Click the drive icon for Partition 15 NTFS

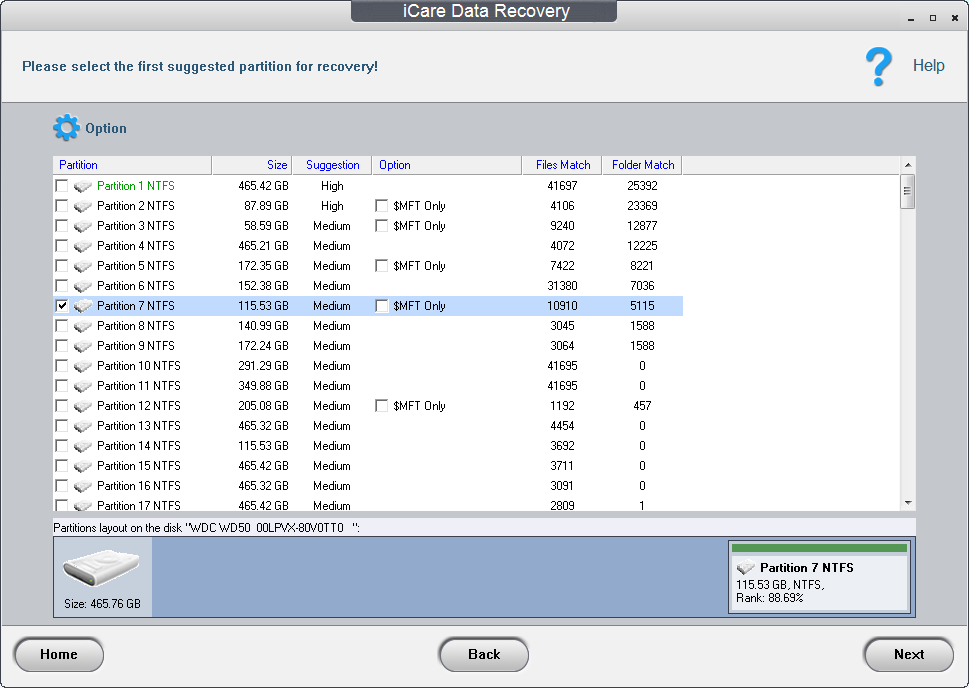83,466
